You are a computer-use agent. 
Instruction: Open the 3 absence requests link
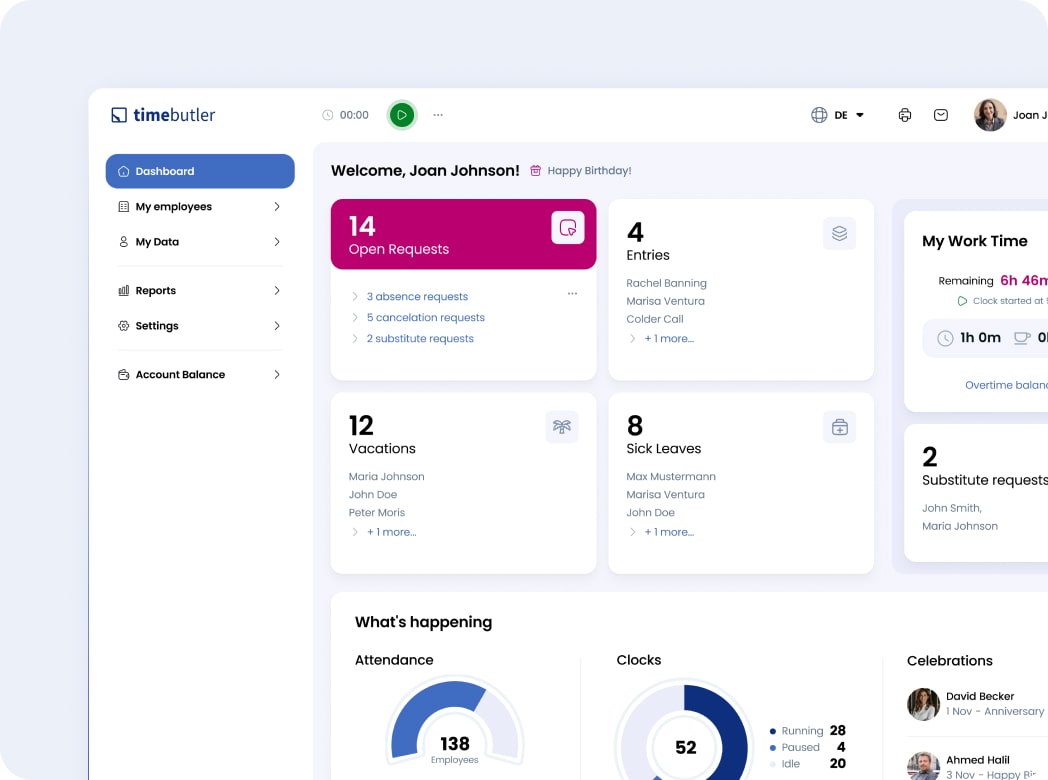coord(417,297)
